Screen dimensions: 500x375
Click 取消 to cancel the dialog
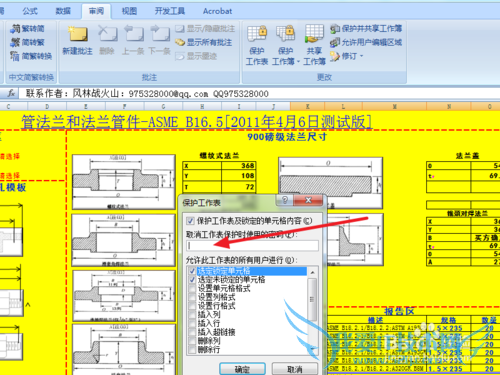pyautogui.click(x=295, y=369)
